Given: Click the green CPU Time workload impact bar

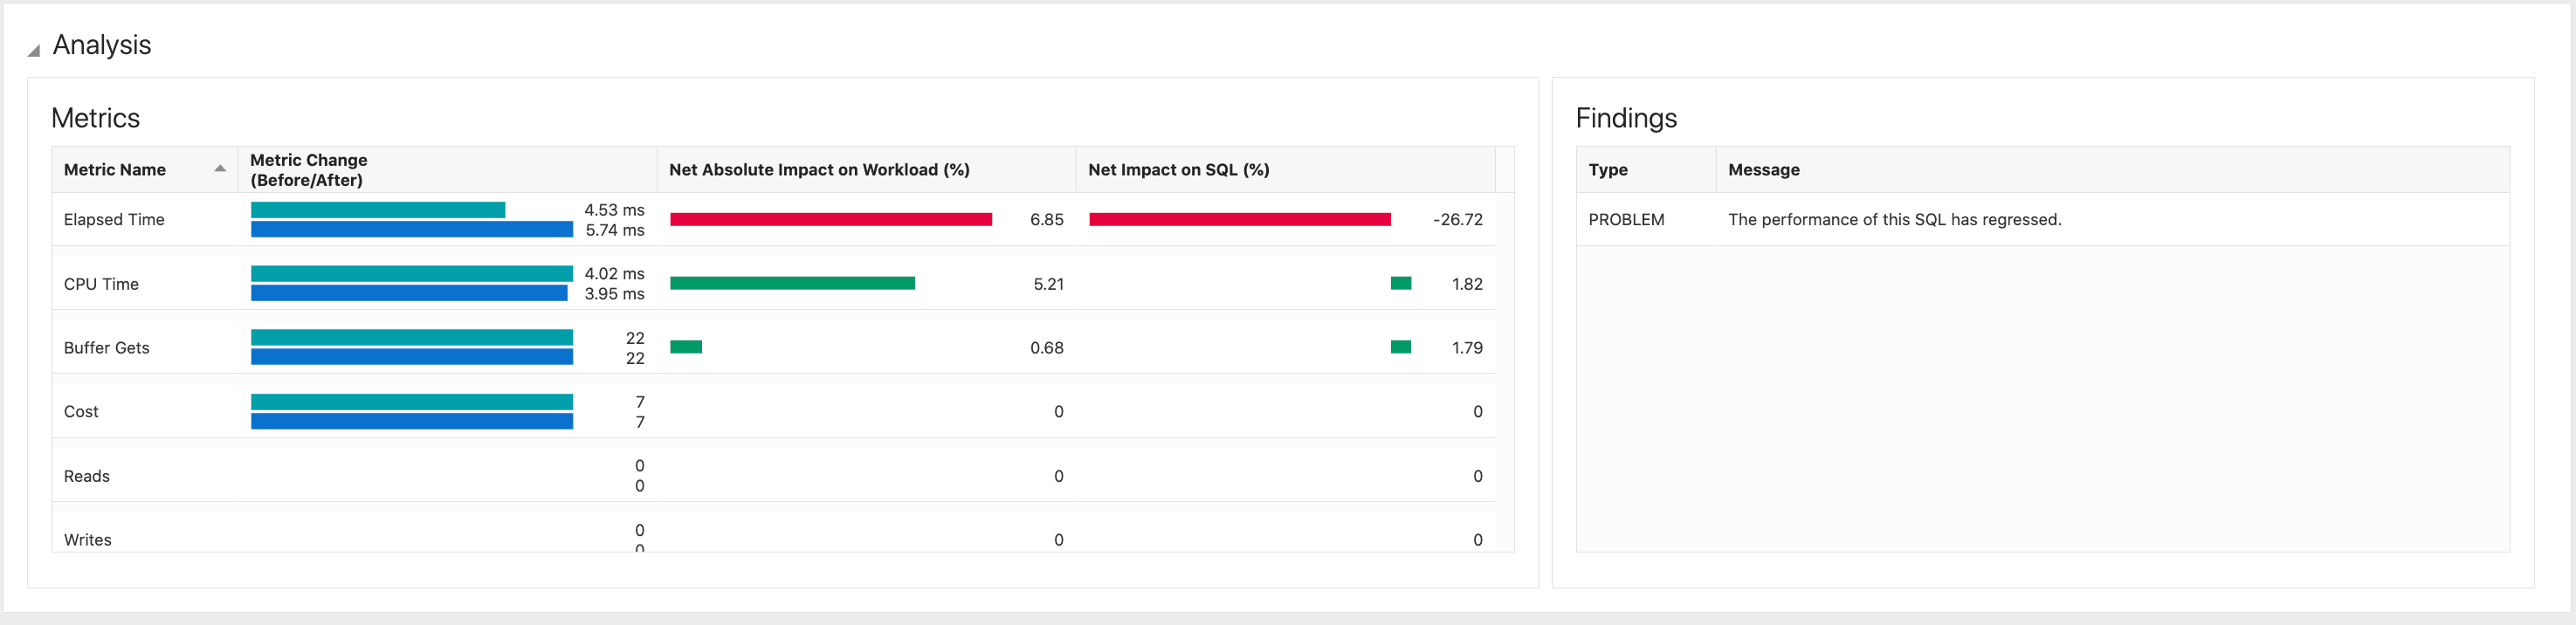Looking at the screenshot, I should click(x=792, y=284).
